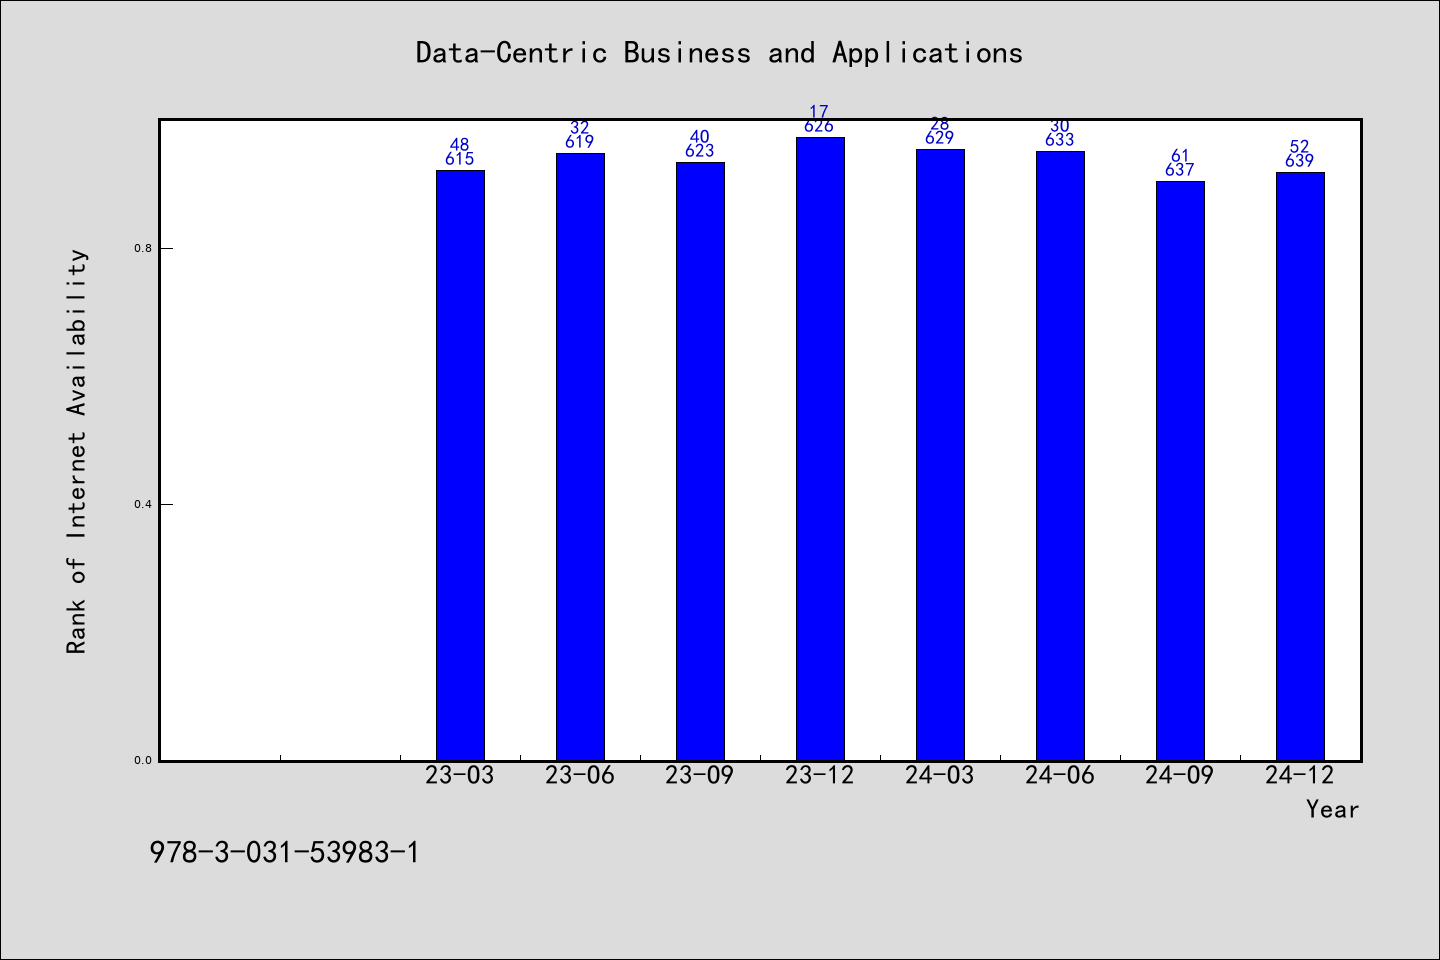Click the x-axis tick label 23-12
1440x960 pixels.
click(820, 775)
